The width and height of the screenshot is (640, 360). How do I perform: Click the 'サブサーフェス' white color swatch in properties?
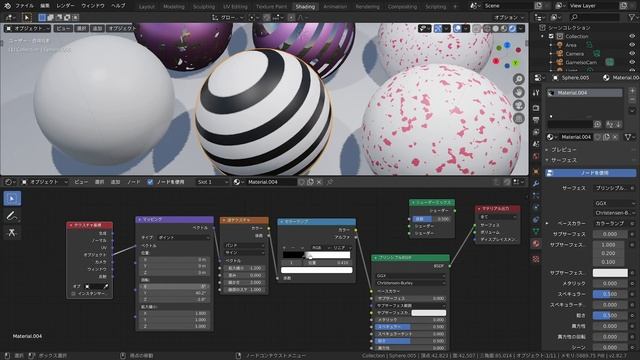[610, 273]
